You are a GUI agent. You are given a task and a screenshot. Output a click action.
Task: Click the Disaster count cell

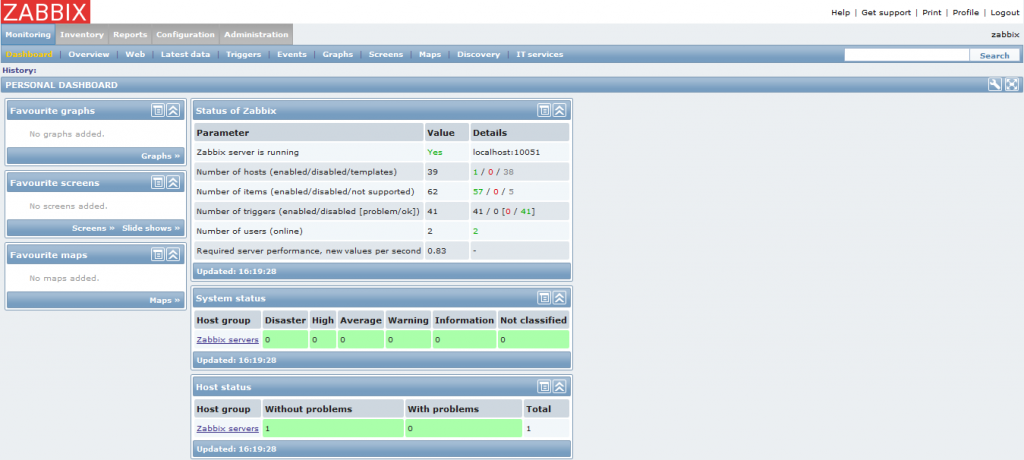[x=285, y=340]
